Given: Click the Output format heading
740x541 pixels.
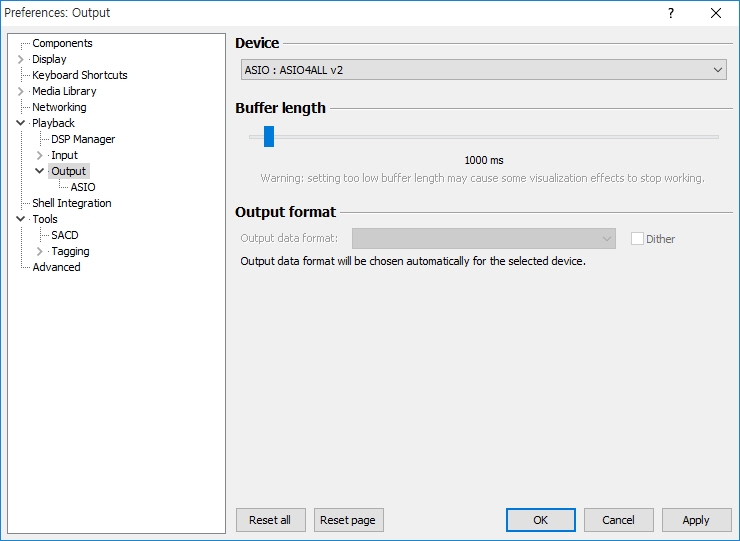Looking at the screenshot, I should (286, 211).
